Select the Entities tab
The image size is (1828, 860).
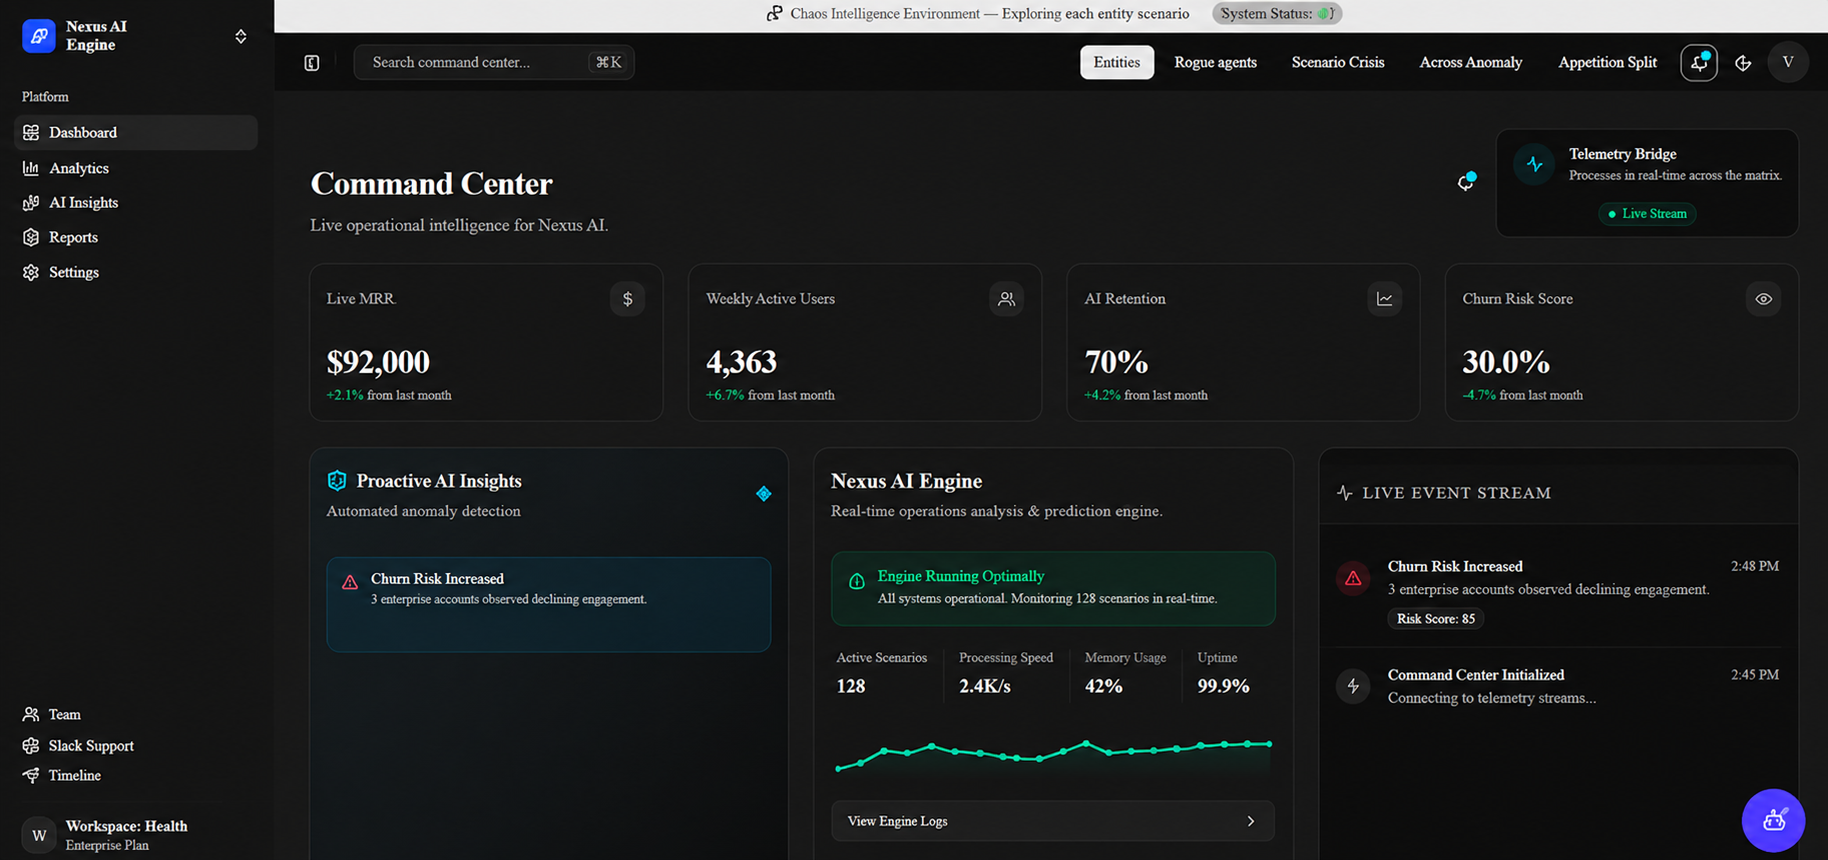1117,62
